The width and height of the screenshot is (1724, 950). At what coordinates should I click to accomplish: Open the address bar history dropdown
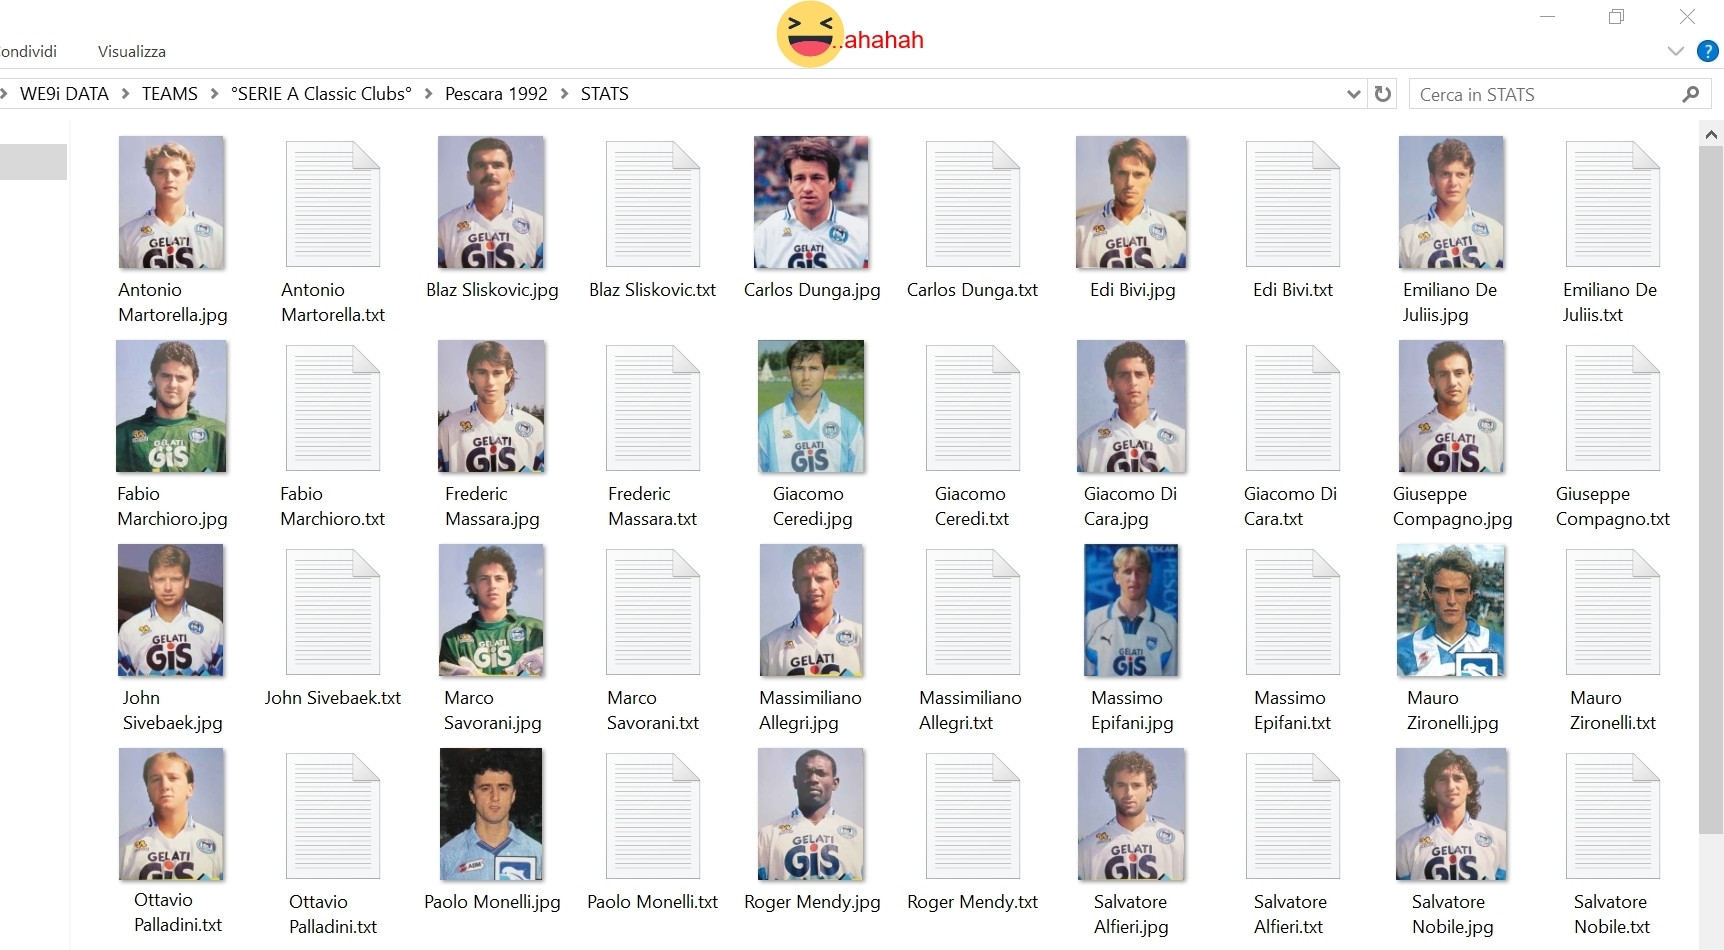tap(1354, 94)
